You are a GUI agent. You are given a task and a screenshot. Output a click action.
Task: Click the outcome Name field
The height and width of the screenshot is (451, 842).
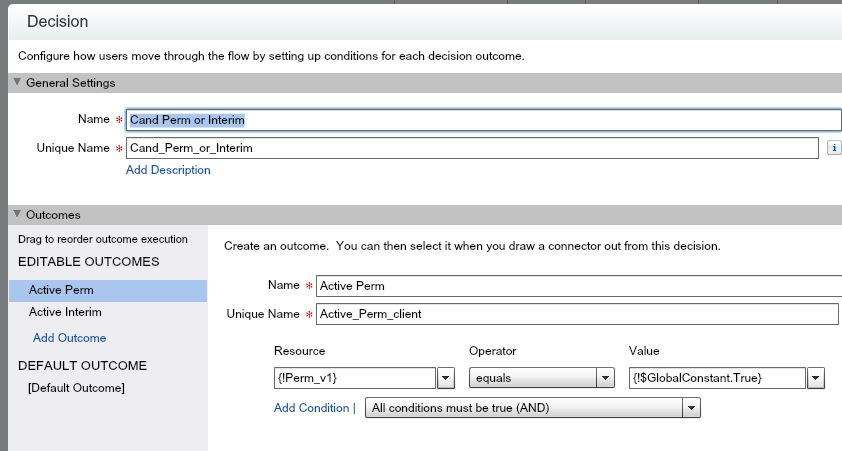[576, 286]
